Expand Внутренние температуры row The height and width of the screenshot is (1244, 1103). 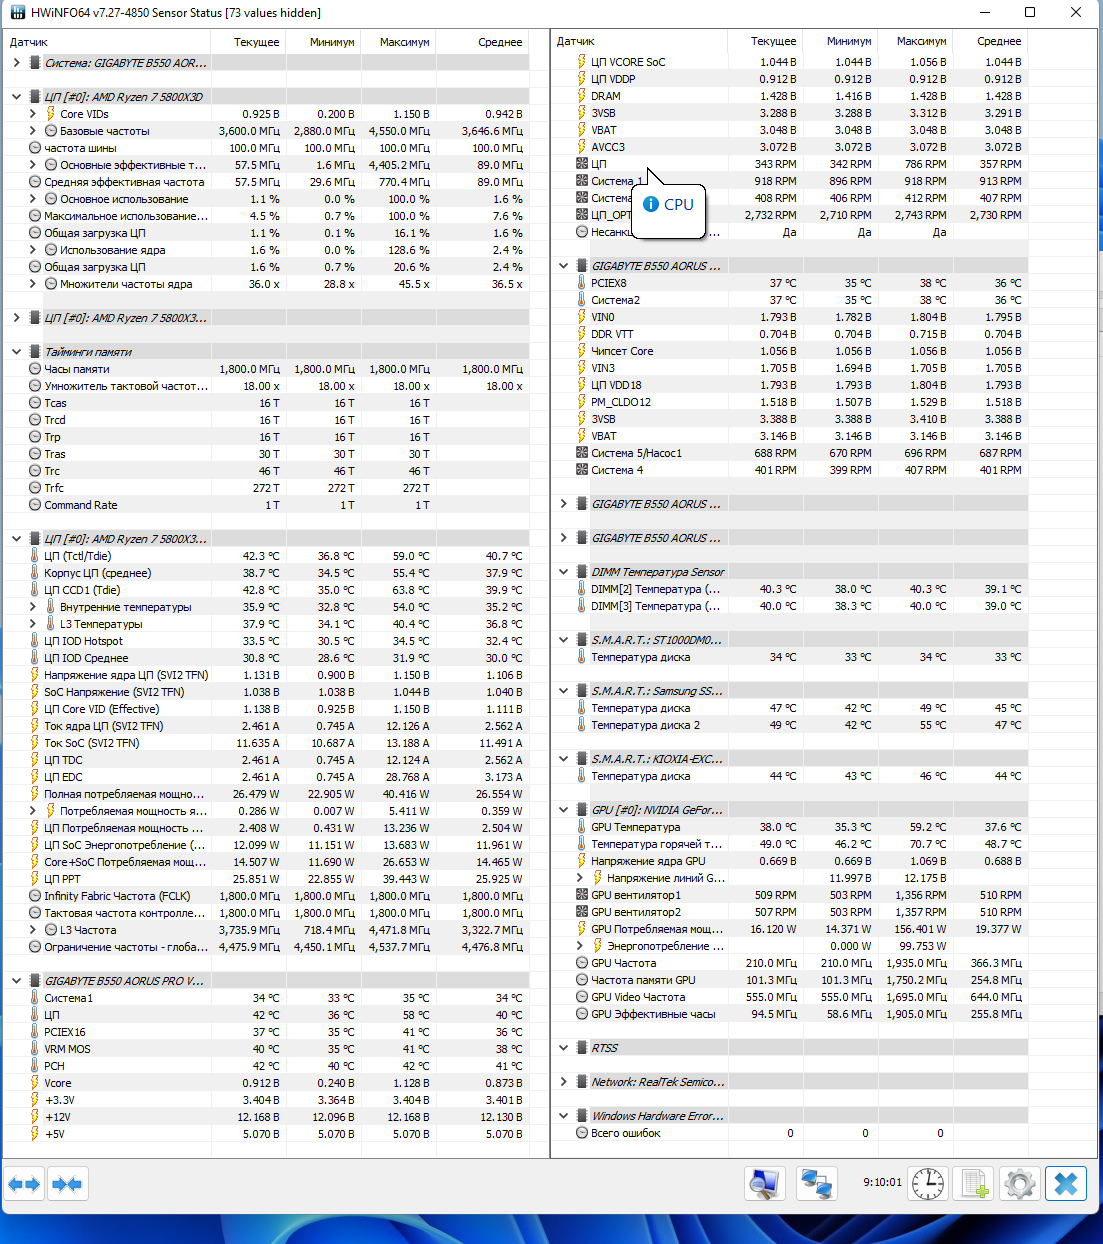(32, 607)
